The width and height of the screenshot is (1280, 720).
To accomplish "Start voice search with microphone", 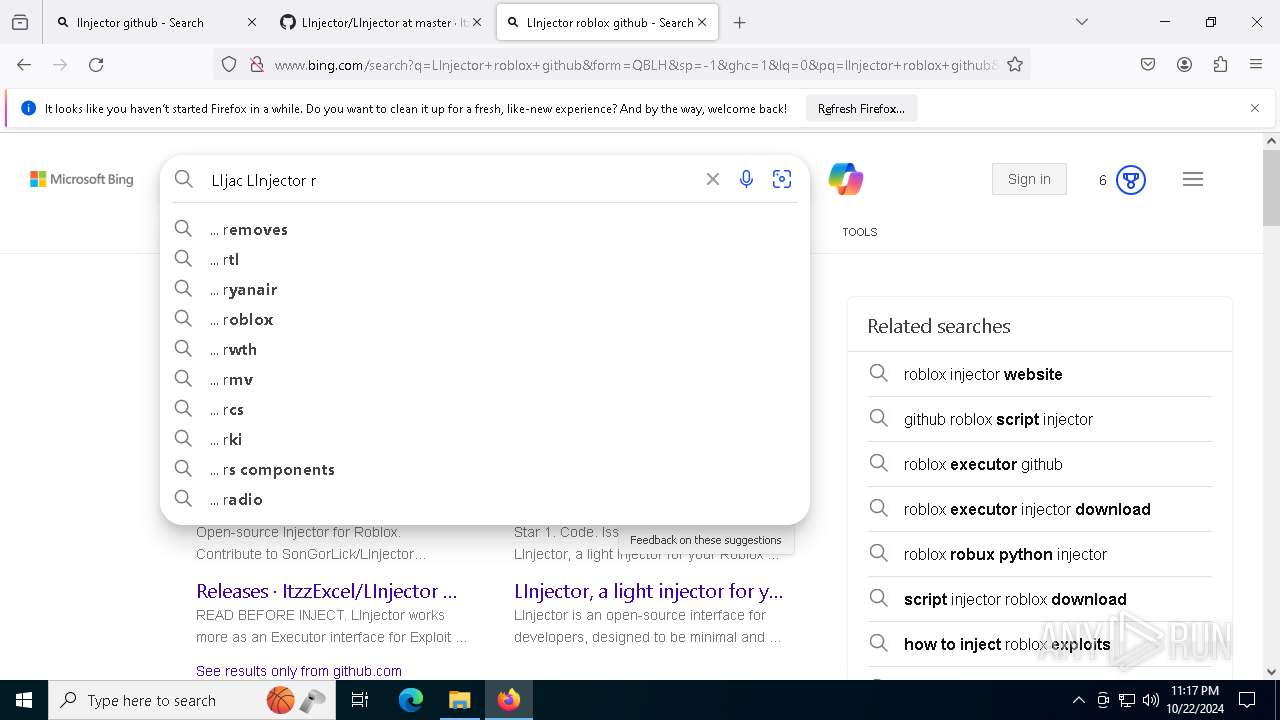I will (746, 179).
